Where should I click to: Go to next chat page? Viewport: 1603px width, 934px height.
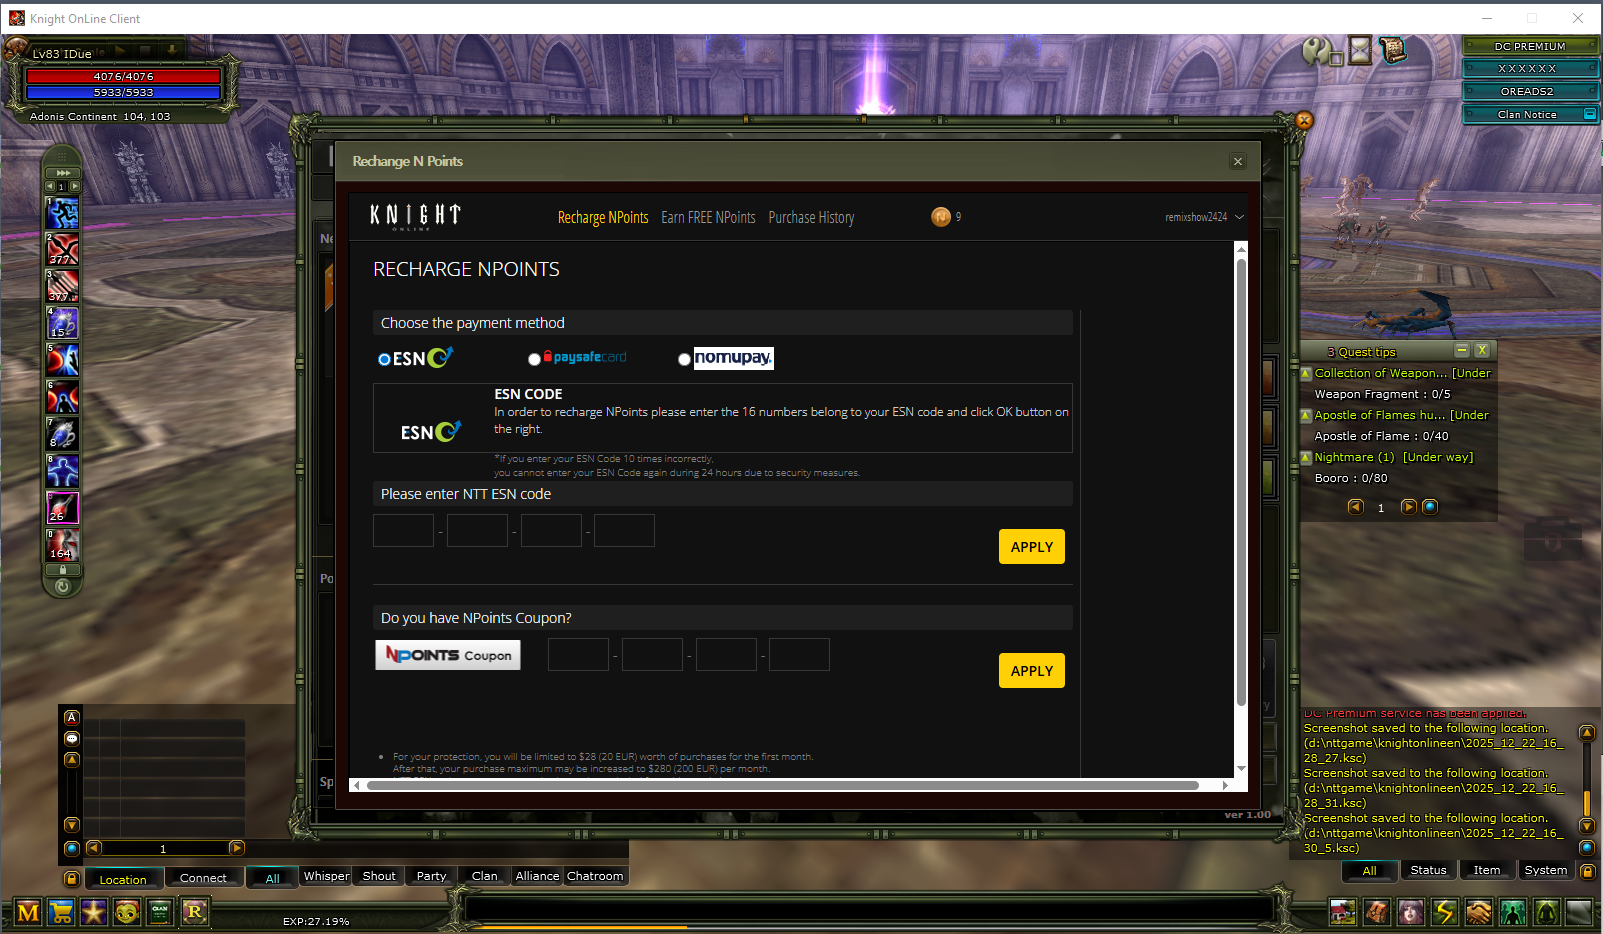pos(237,848)
